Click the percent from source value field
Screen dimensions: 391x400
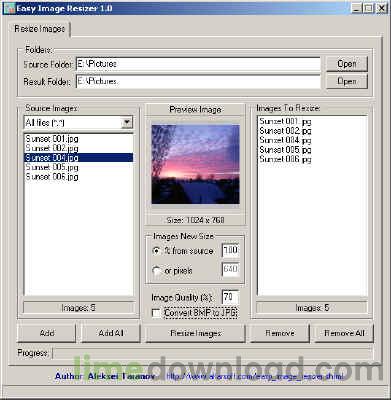pyautogui.click(x=230, y=250)
